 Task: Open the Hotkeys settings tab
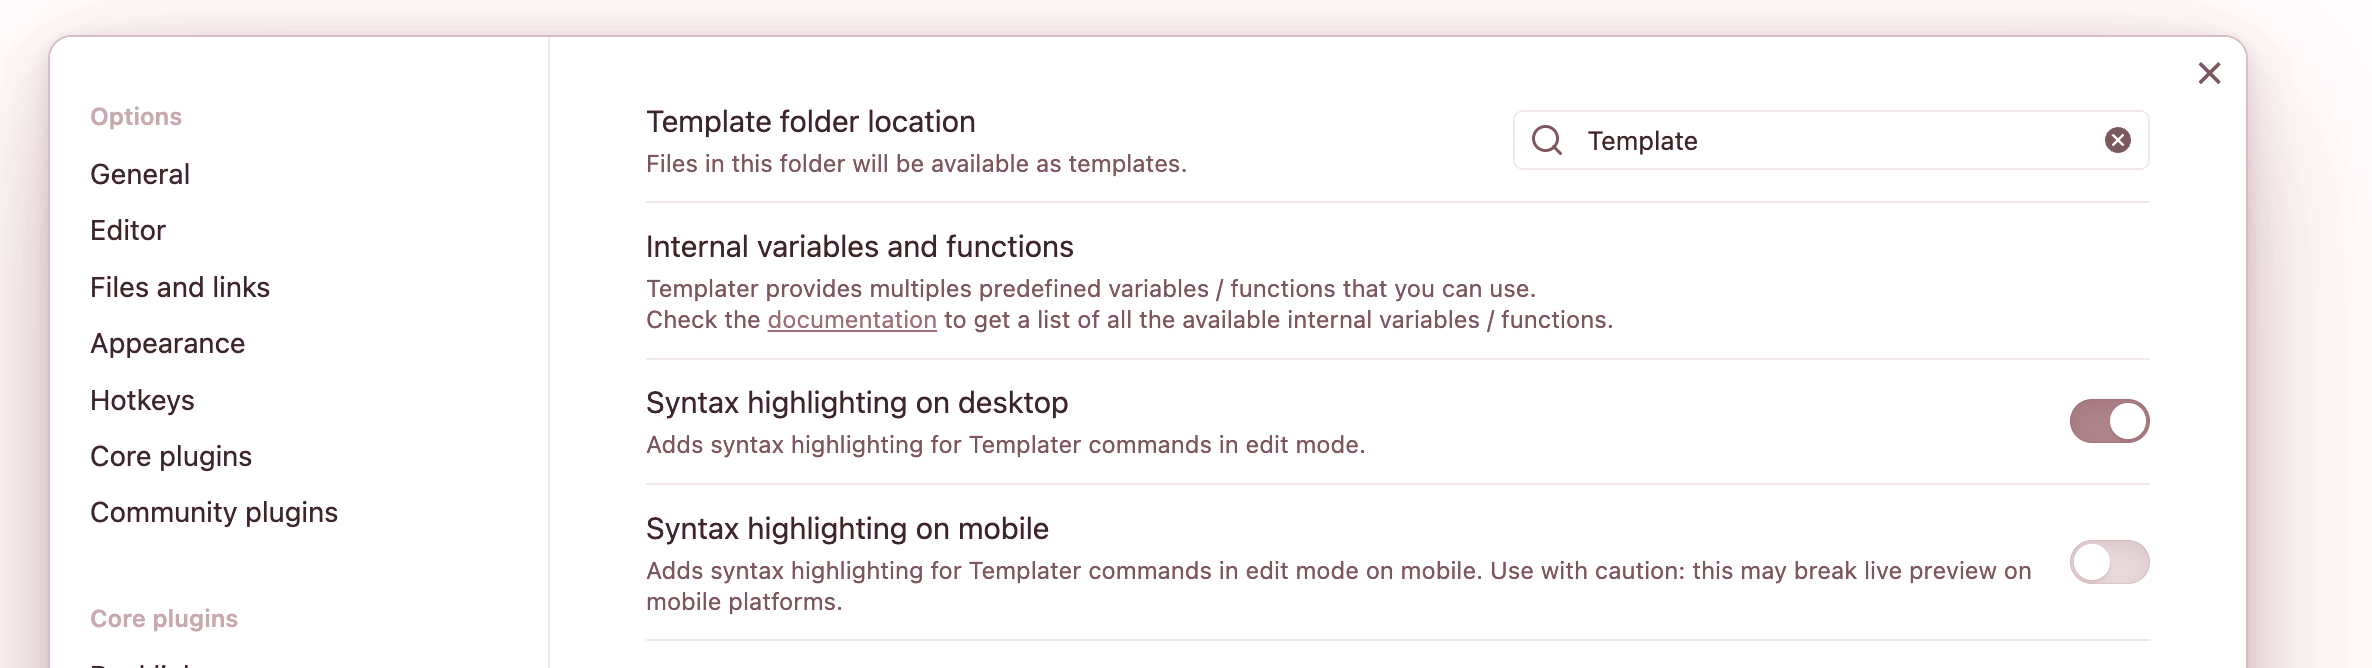[142, 401]
